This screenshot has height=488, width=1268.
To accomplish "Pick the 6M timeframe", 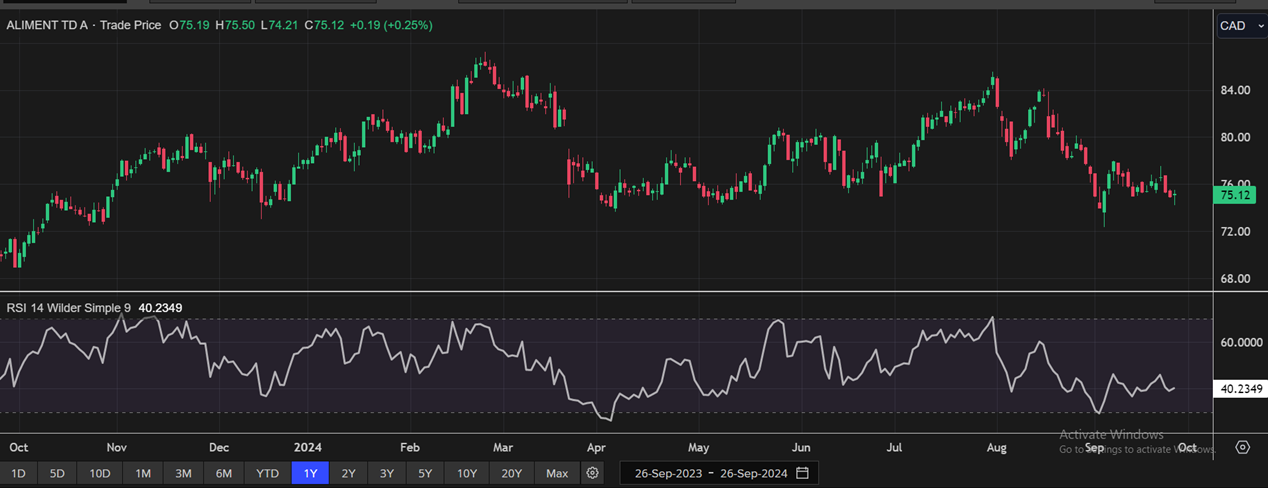I will [x=224, y=473].
